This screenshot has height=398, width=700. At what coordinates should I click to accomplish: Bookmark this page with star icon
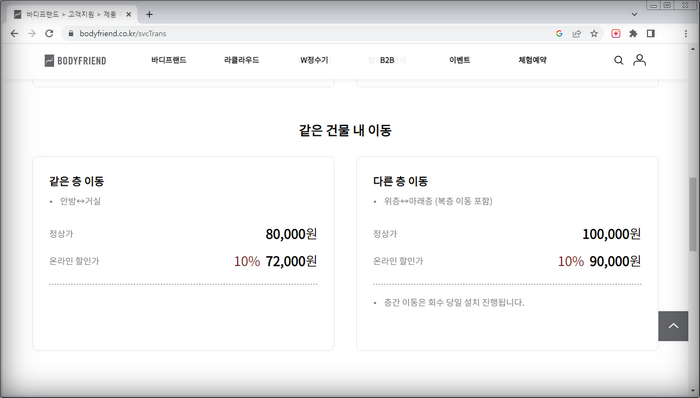594,33
